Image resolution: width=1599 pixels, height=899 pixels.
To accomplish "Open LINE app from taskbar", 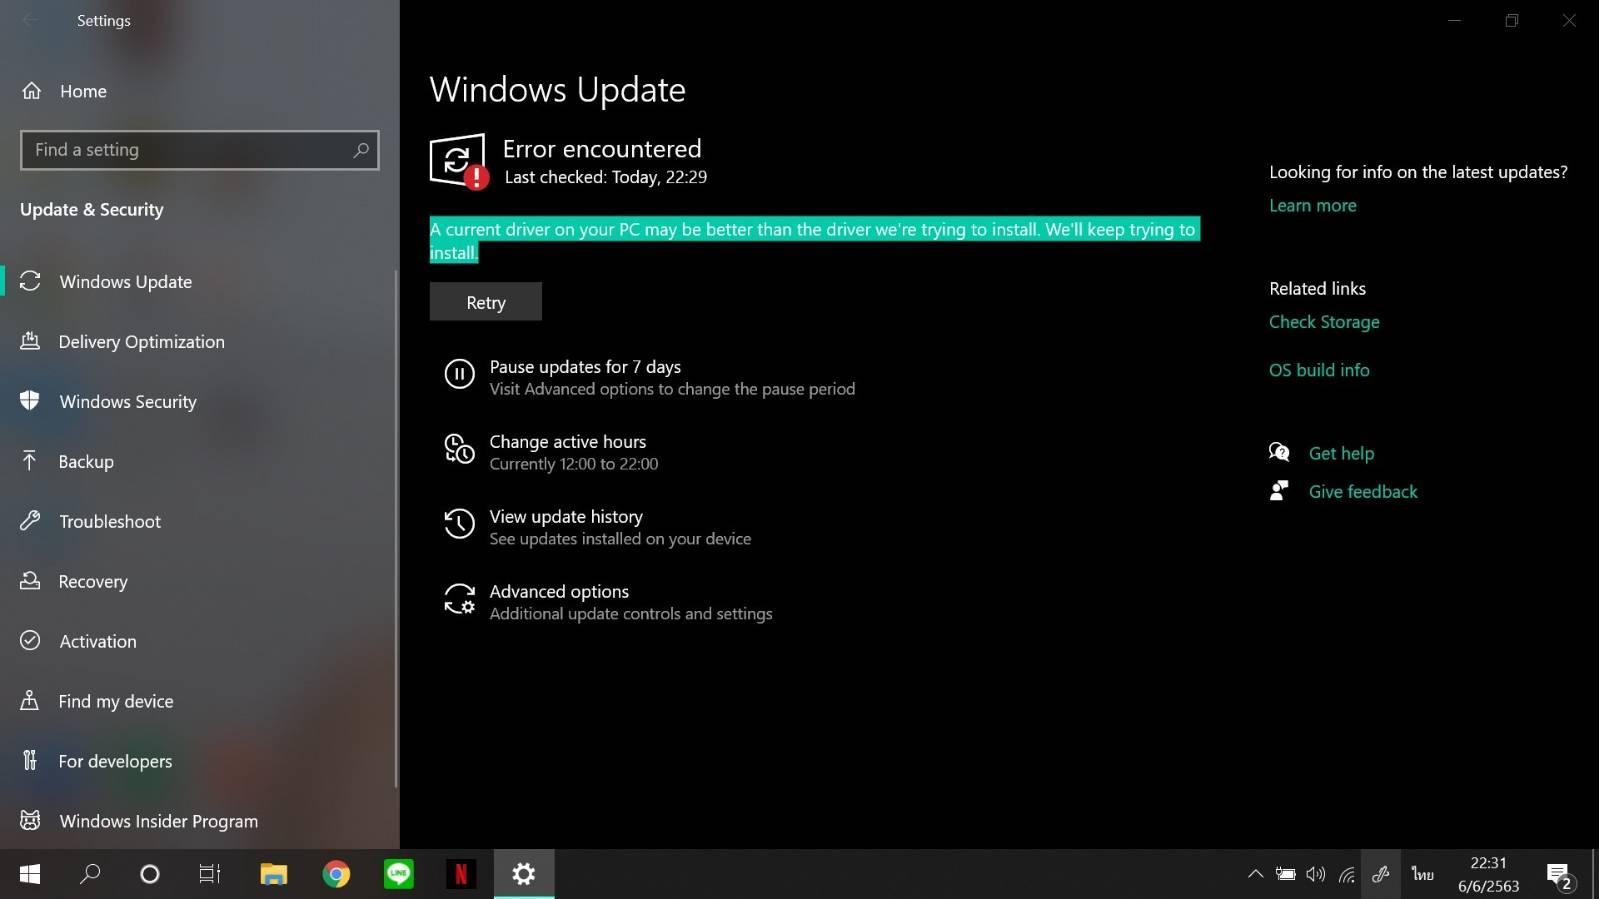I will pos(399,875).
